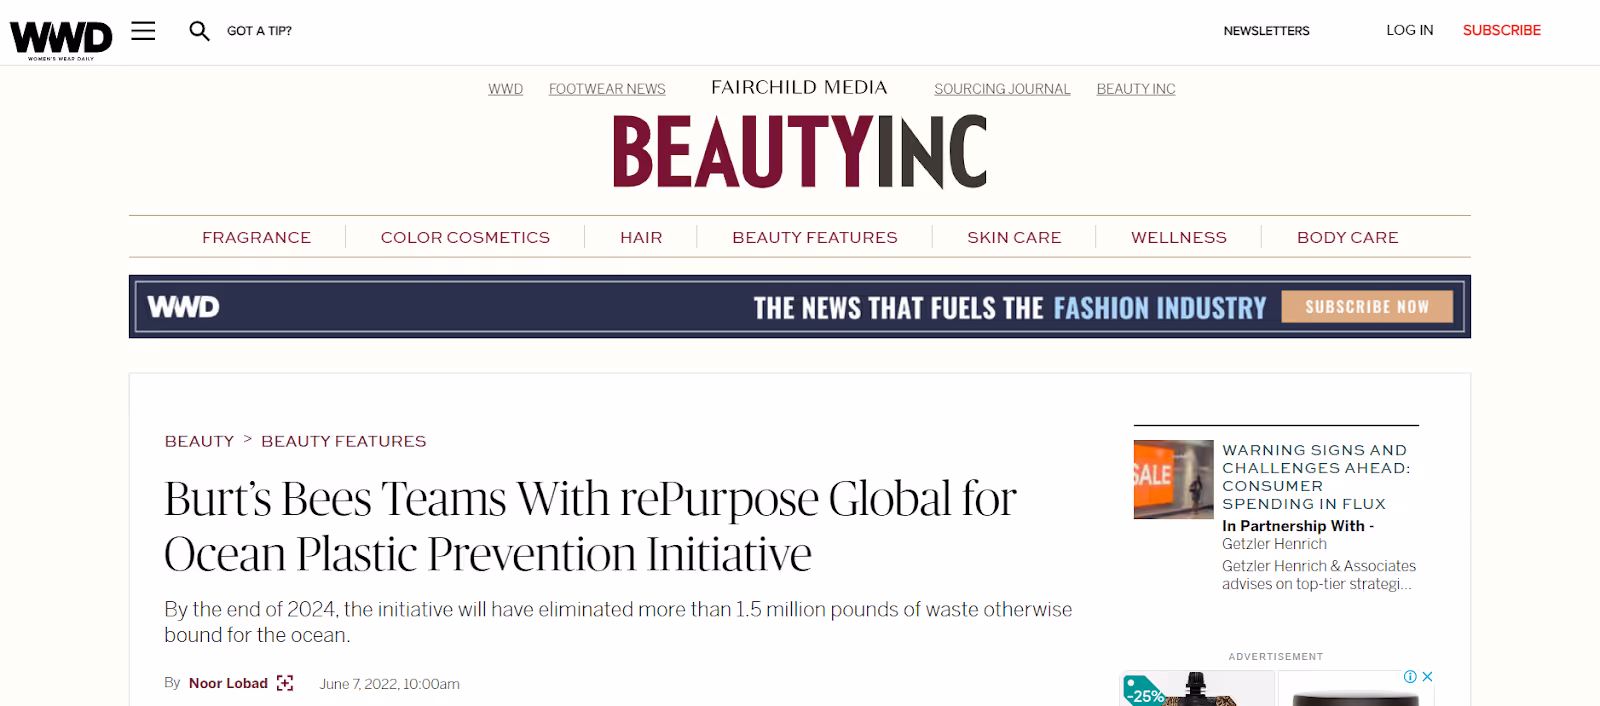Select the Fragrance menu item

coord(256,237)
